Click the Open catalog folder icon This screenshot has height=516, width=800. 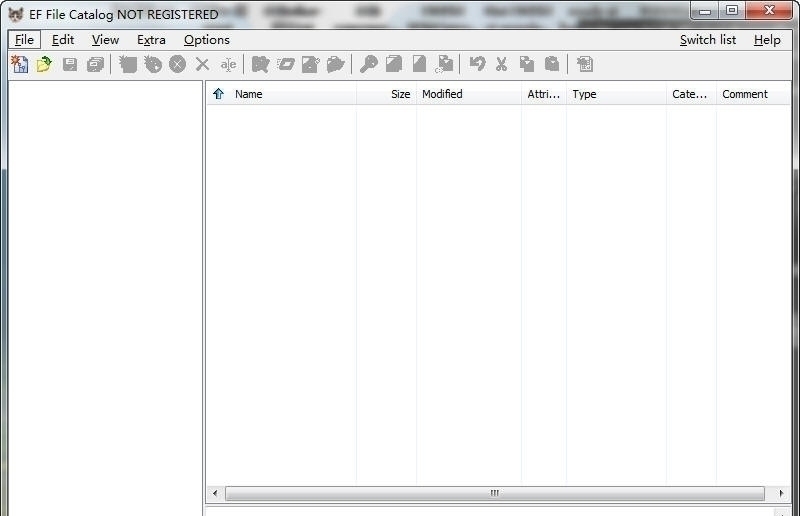pos(44,64)
